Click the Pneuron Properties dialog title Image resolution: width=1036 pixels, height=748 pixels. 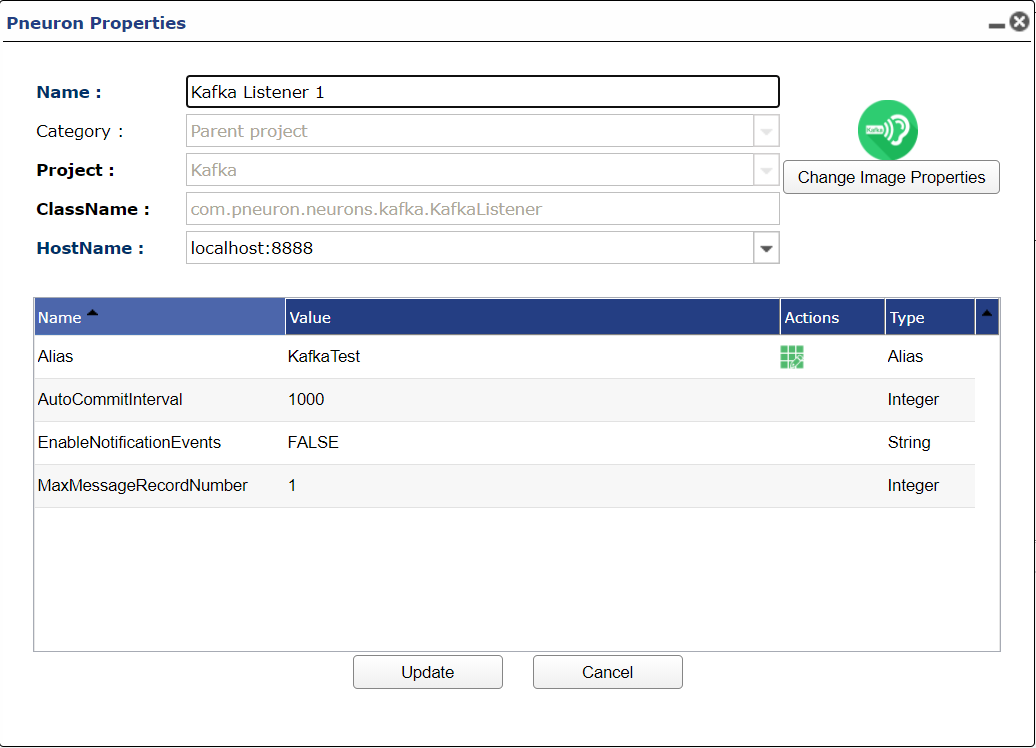pos(96,23)
